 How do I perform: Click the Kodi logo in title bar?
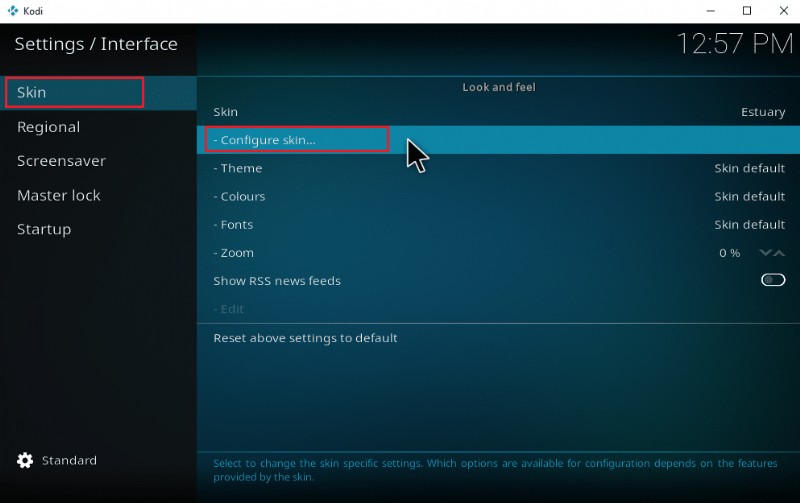[x=13, y=11]
